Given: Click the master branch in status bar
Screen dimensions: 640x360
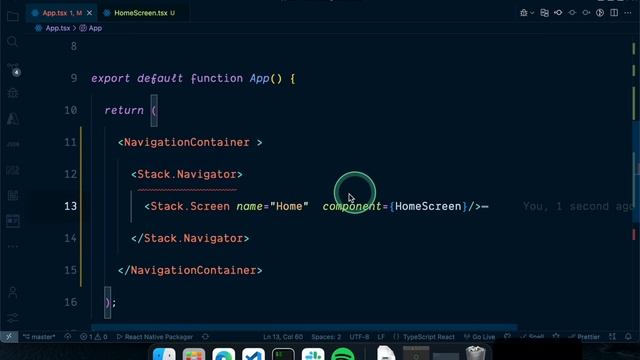Looking at the screenshot, I should (39, 337).
